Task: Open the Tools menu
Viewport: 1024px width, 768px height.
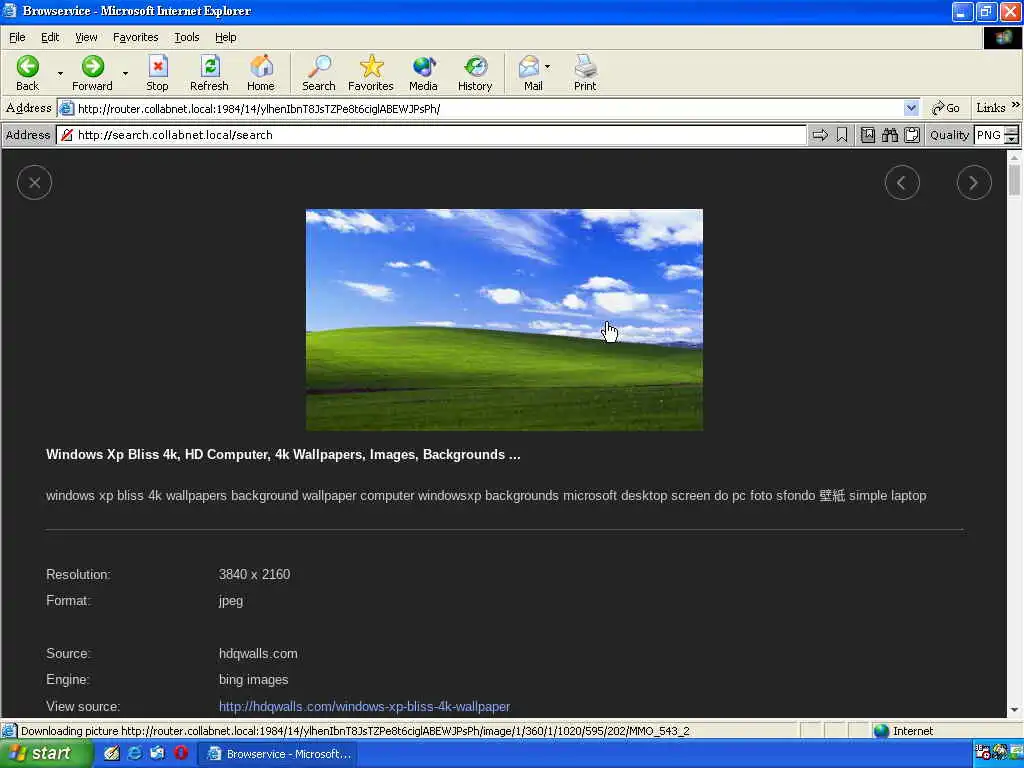Action: pos(186,37)
